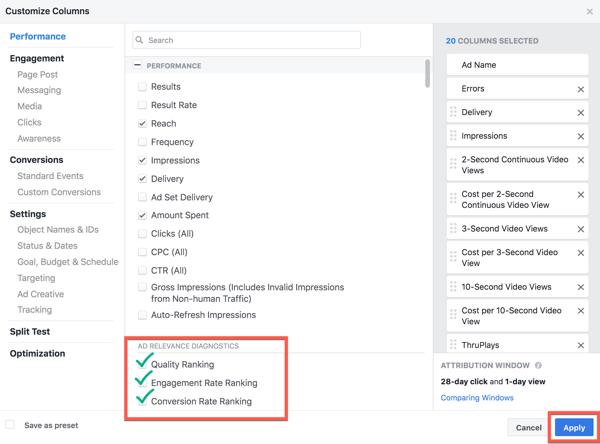Remove Cost per 3-Second Video View column
This screenshot has width=600, height=444.
580,253
